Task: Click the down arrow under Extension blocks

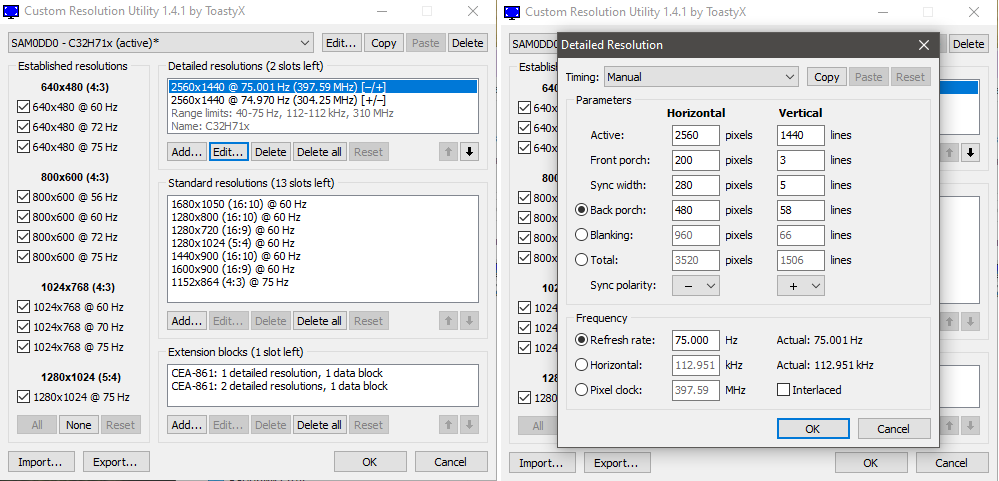Action: pos(469,425)
